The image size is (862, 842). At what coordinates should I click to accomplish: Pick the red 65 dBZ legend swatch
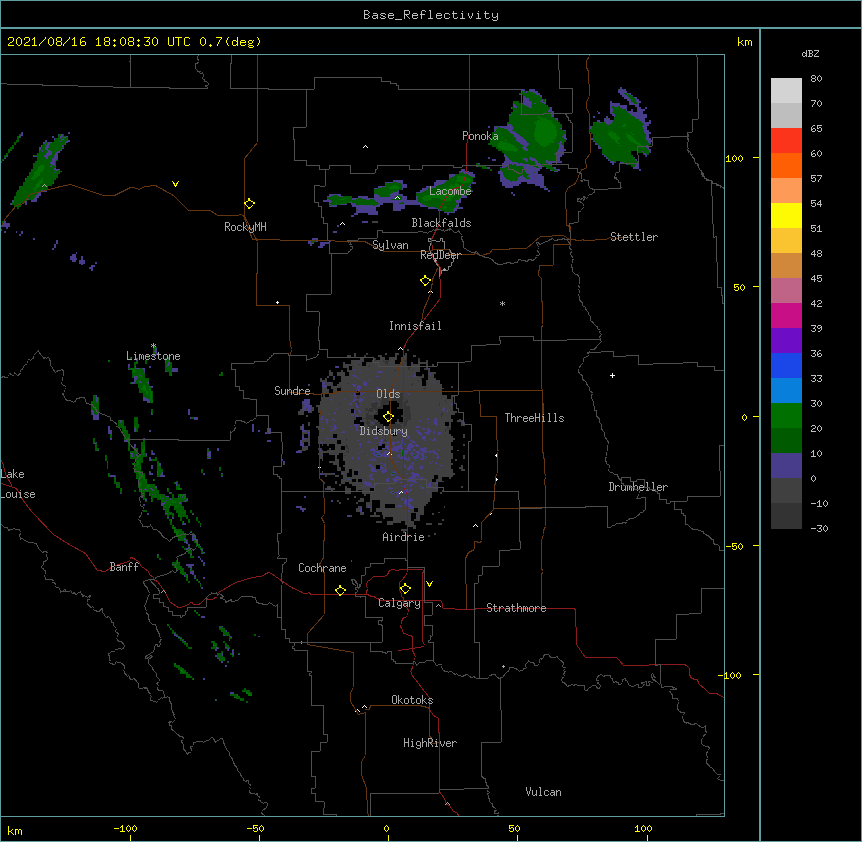[x=786, y=140]
